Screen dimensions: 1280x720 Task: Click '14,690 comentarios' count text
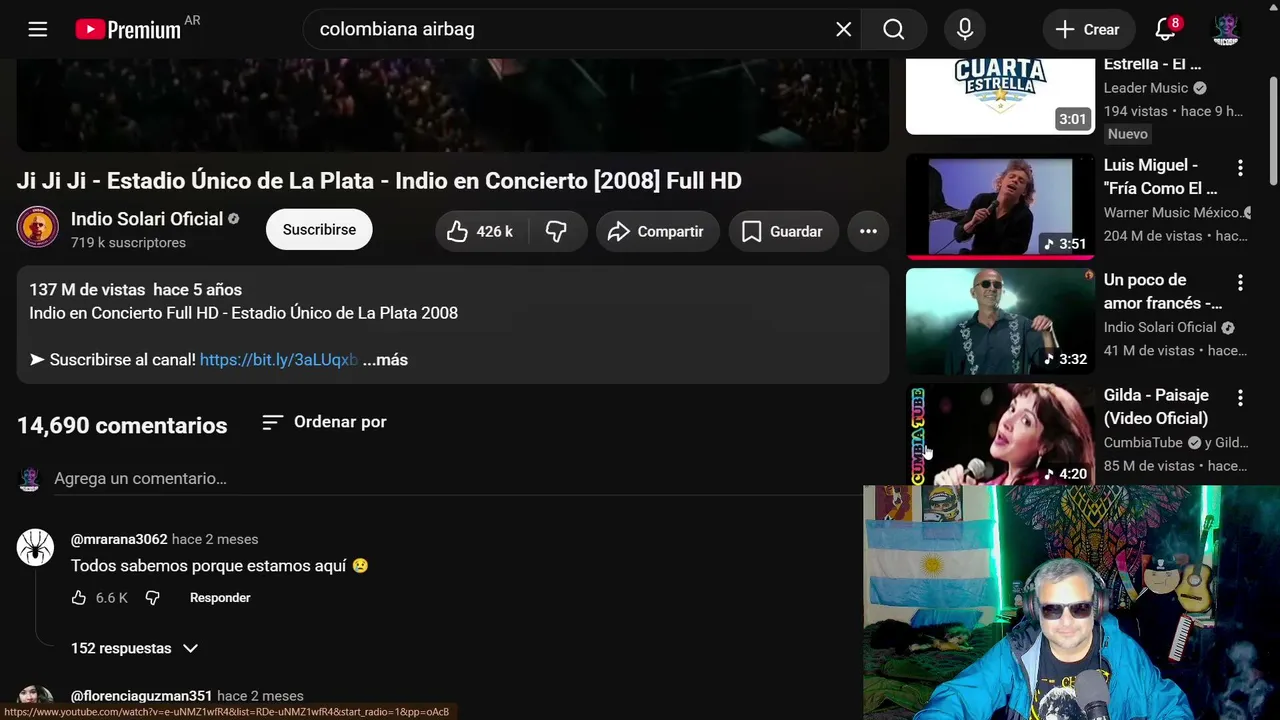122,425
